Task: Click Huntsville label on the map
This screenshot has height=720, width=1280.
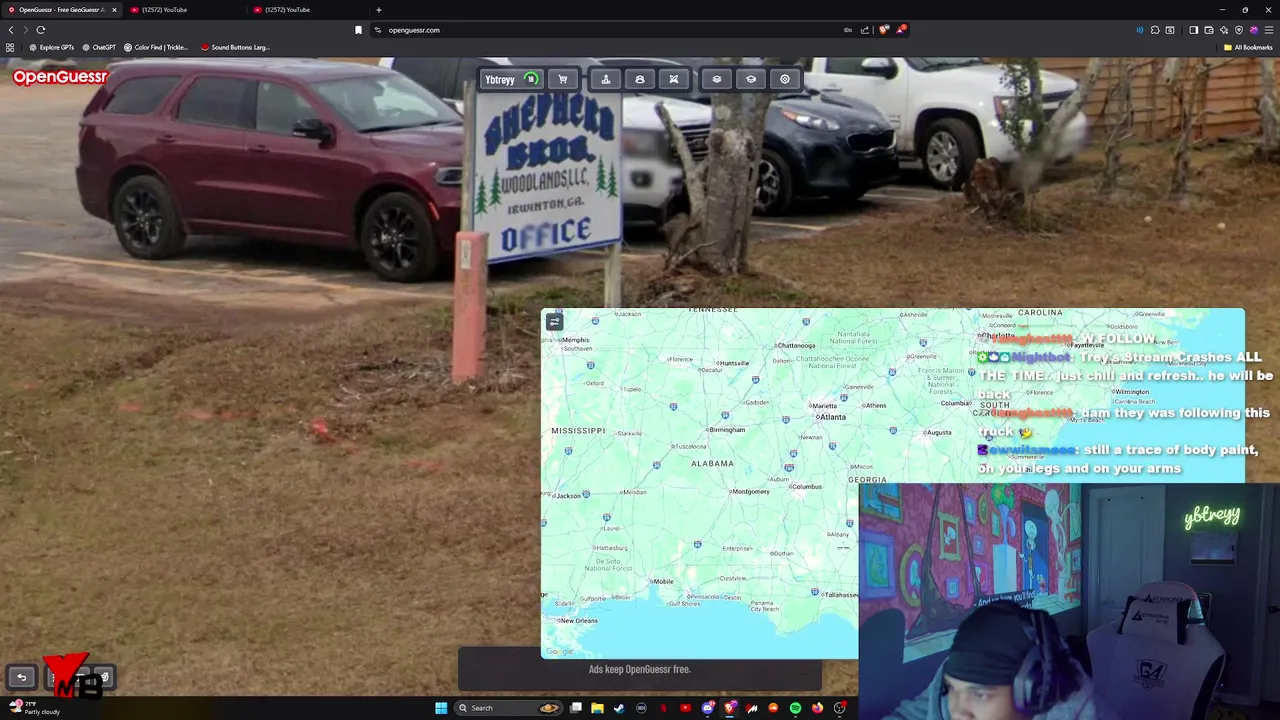Action: coord(734,363)
